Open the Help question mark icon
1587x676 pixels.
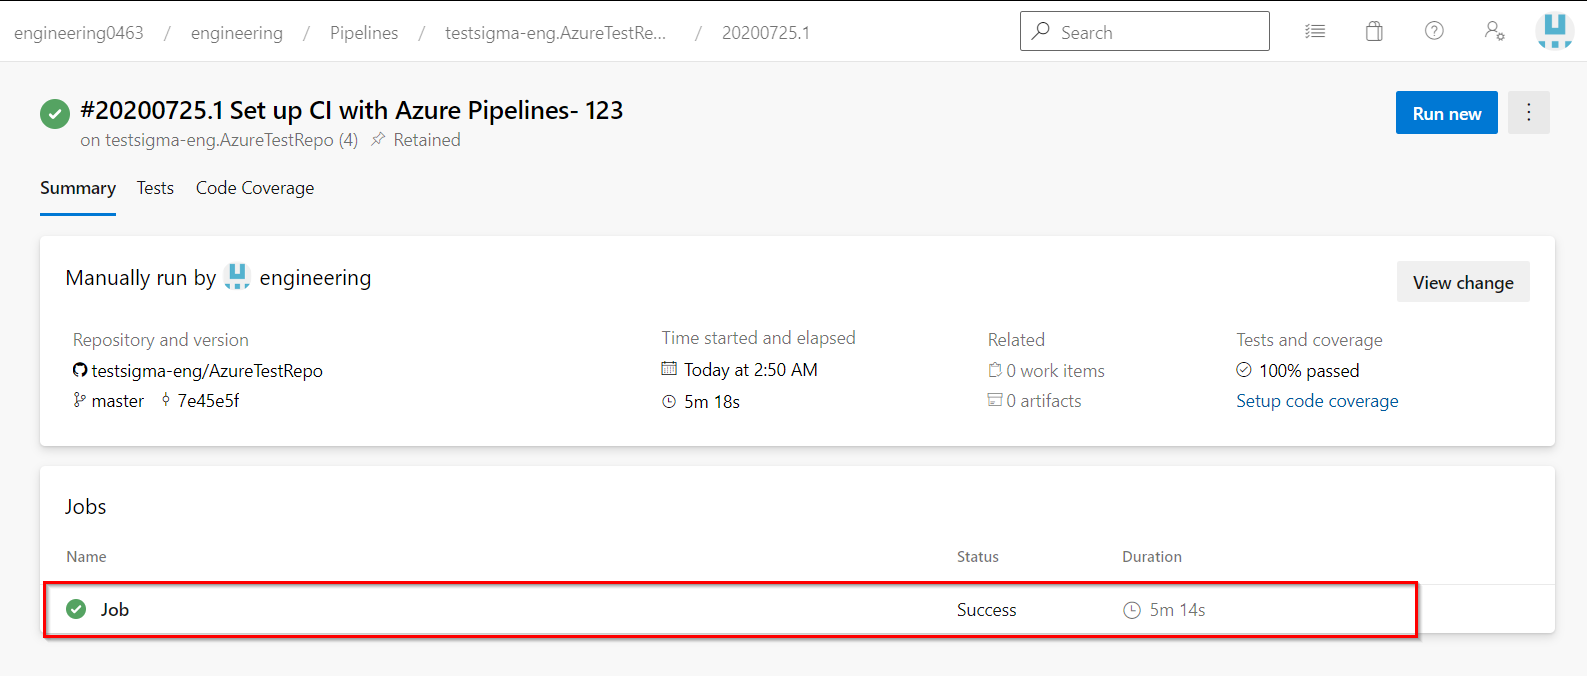click(1434, 31)
